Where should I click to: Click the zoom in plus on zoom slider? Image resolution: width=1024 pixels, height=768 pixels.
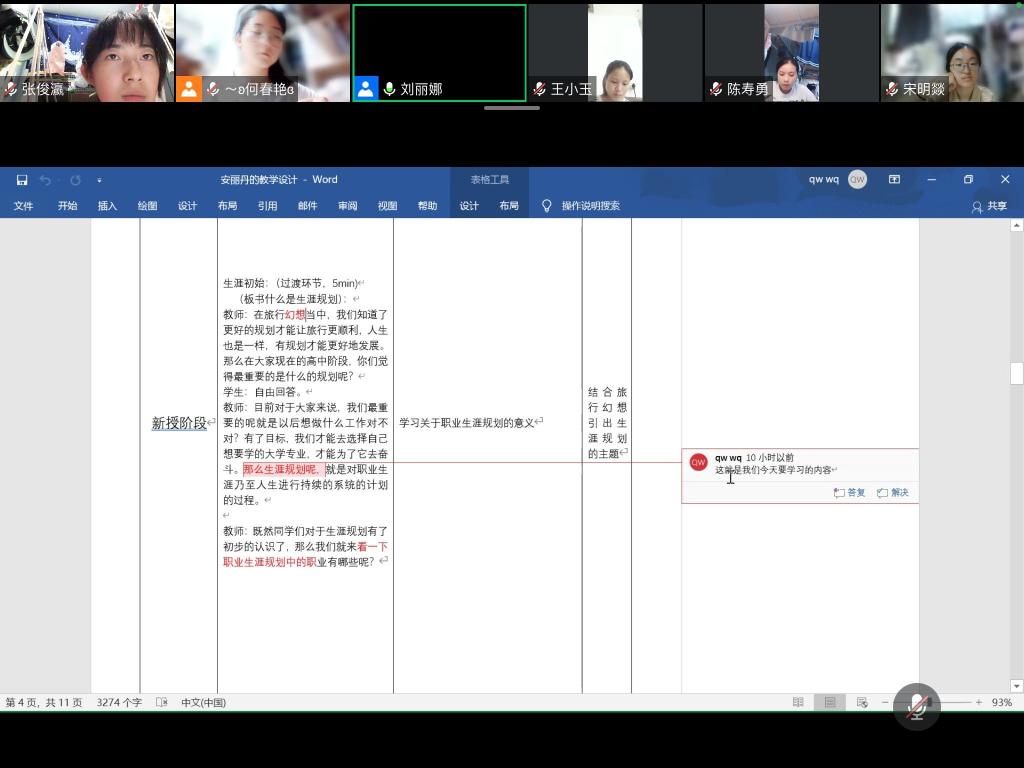tap(979, 703)
